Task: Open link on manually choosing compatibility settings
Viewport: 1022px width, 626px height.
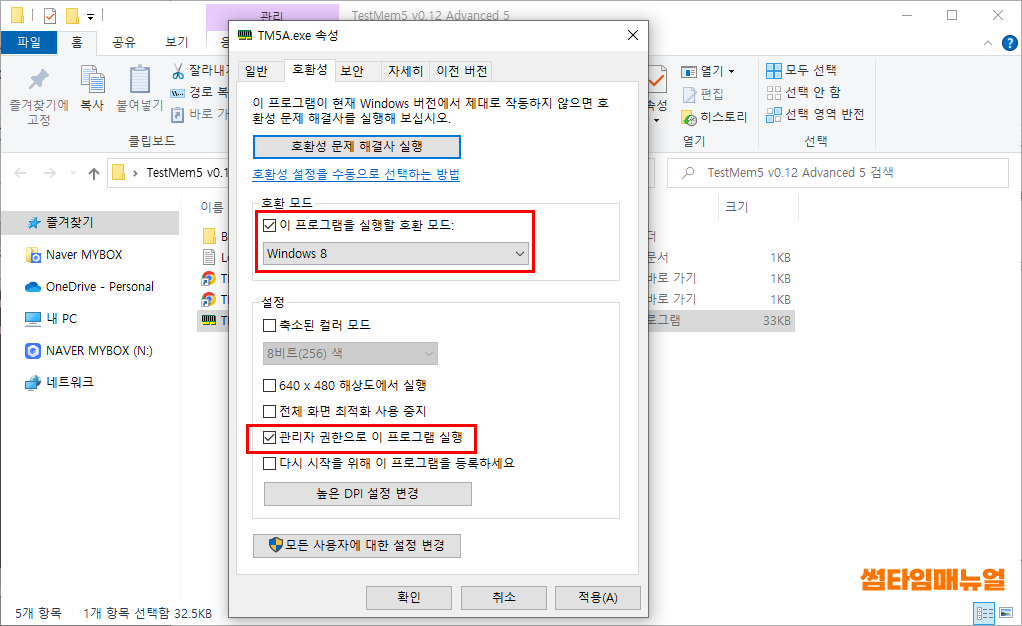Action: [x=356, y=175]
